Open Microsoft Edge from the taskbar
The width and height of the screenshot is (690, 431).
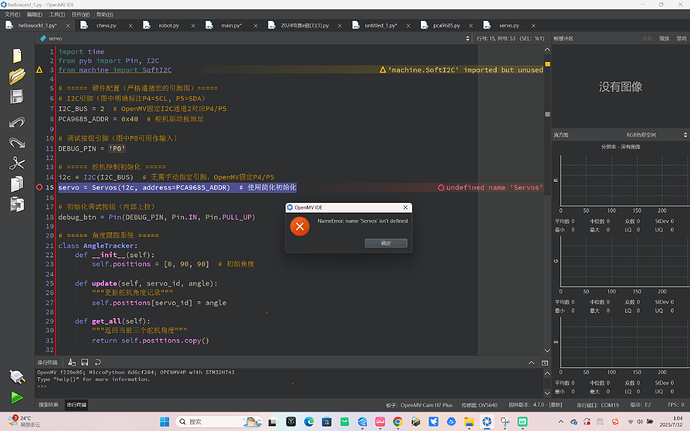pos(309,422)
